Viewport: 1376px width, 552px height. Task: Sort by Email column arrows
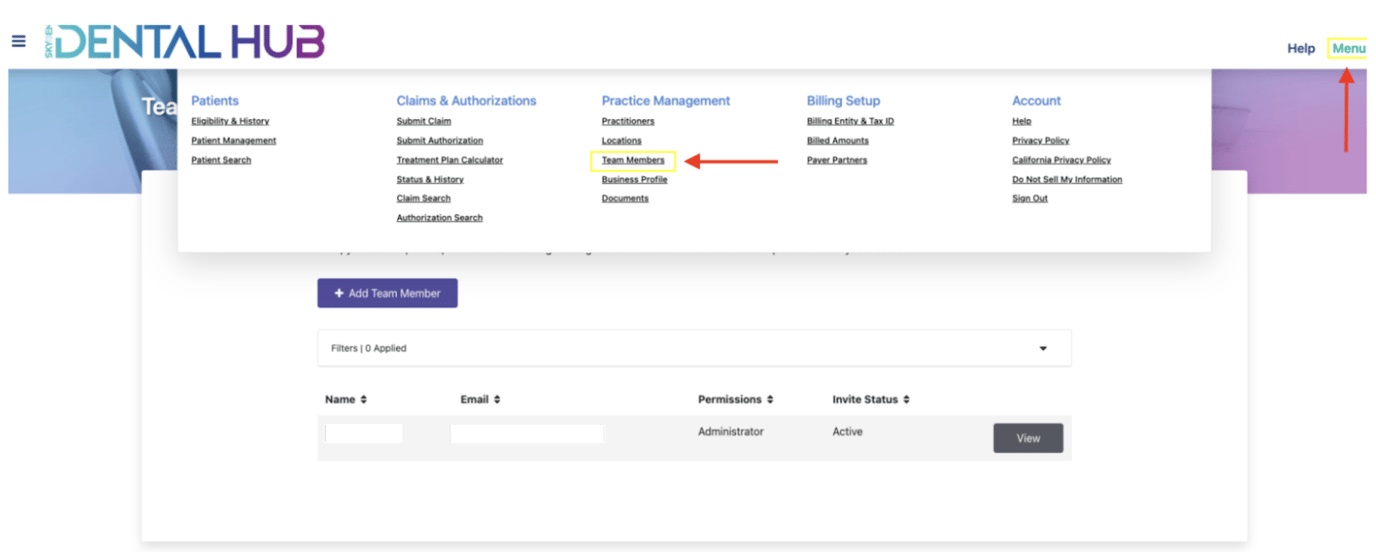(497, 400)
